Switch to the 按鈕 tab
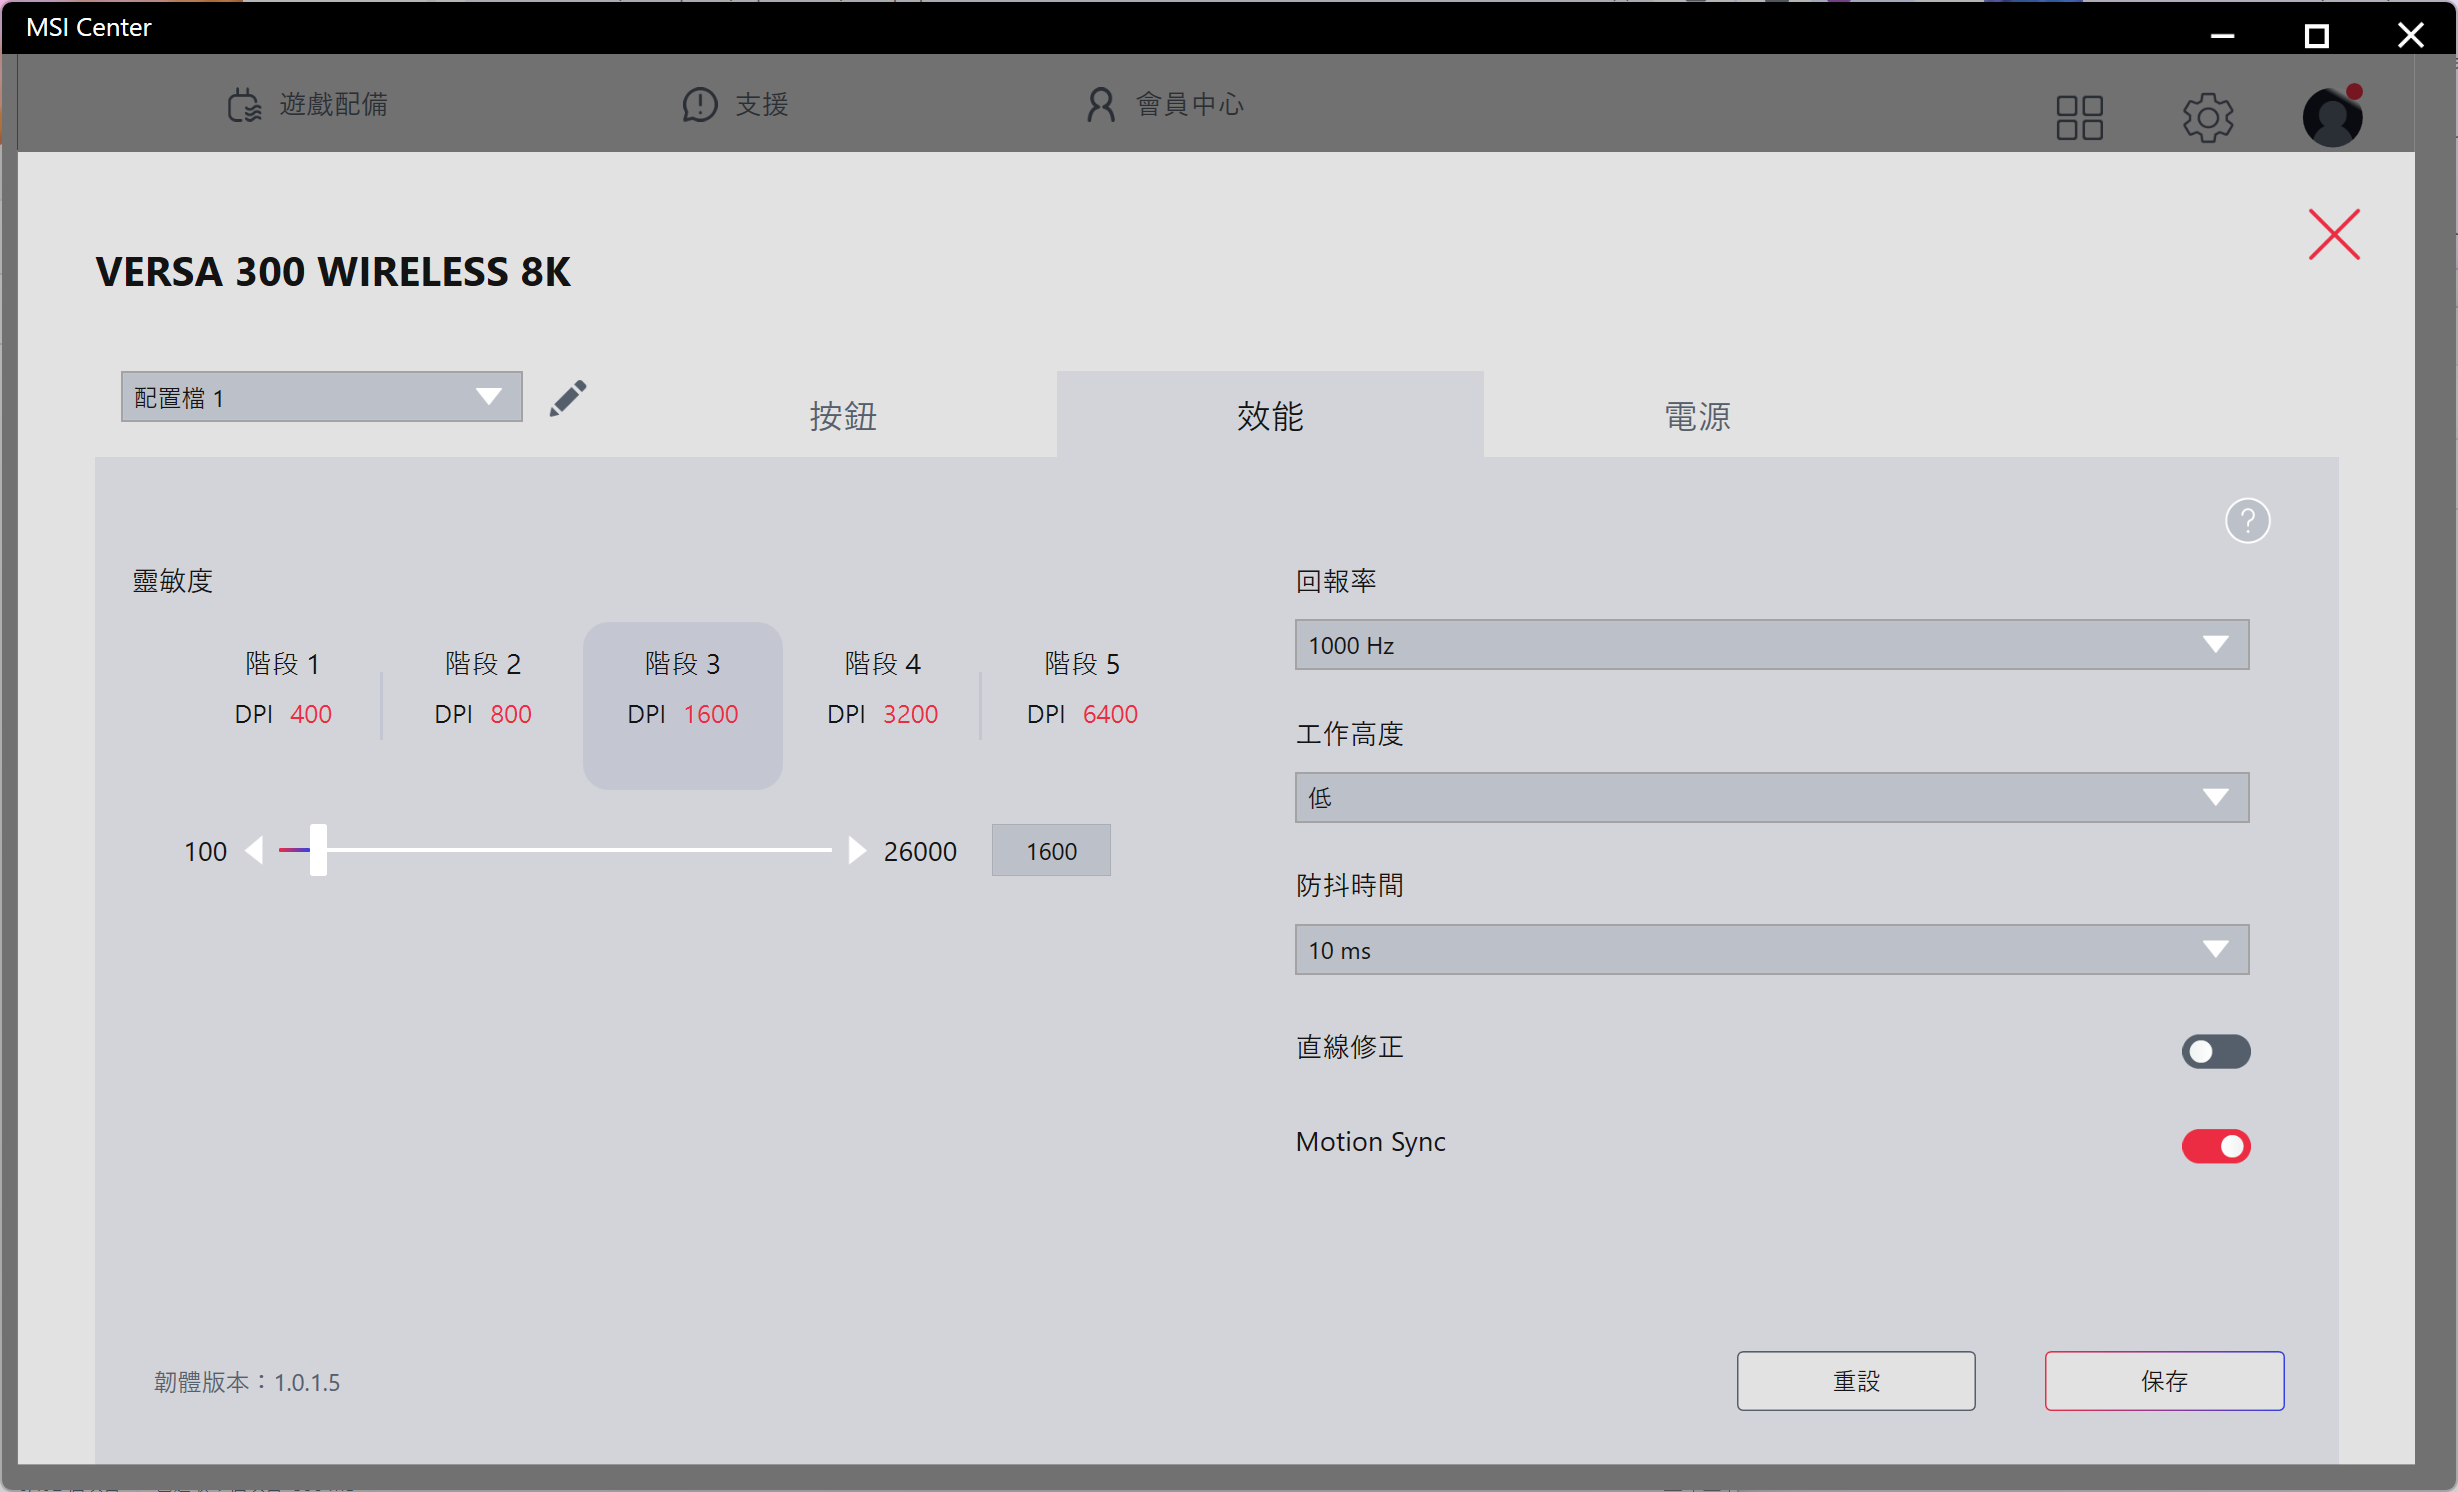Viewport: 2458px width, 1492px height. coord(843,416)
